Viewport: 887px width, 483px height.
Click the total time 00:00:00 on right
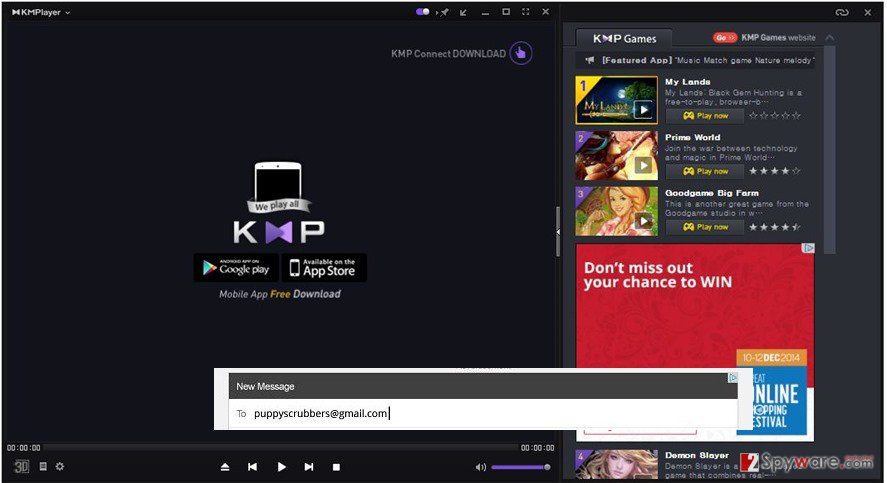click(x=537, y=448)
